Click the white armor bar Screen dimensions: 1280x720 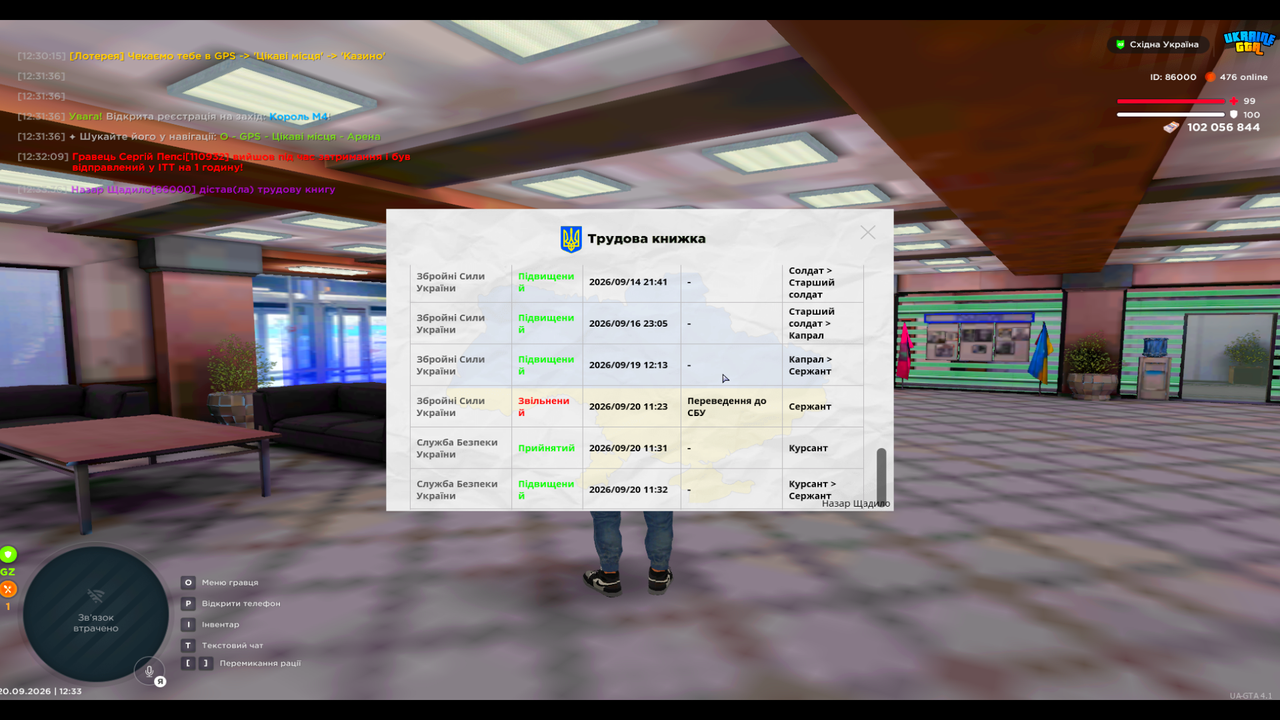(x=1171, y=115)
